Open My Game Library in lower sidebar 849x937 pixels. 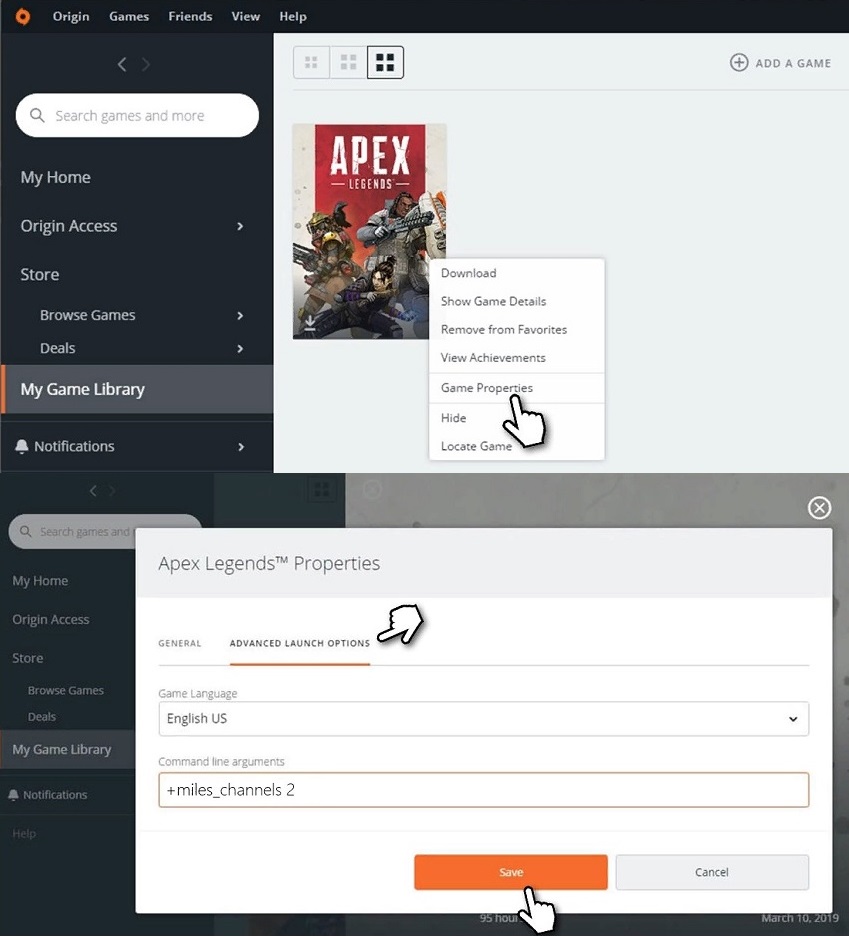pos(68,749)
